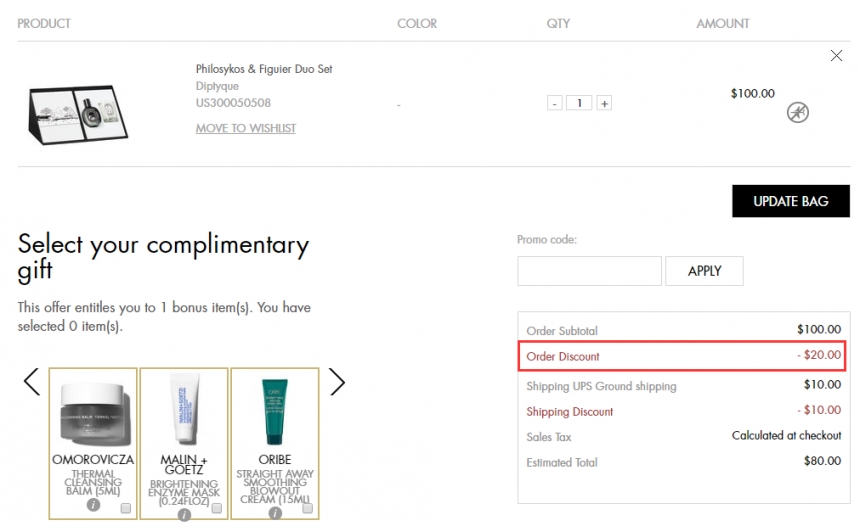Click the quantity input box

coord(580,103)
